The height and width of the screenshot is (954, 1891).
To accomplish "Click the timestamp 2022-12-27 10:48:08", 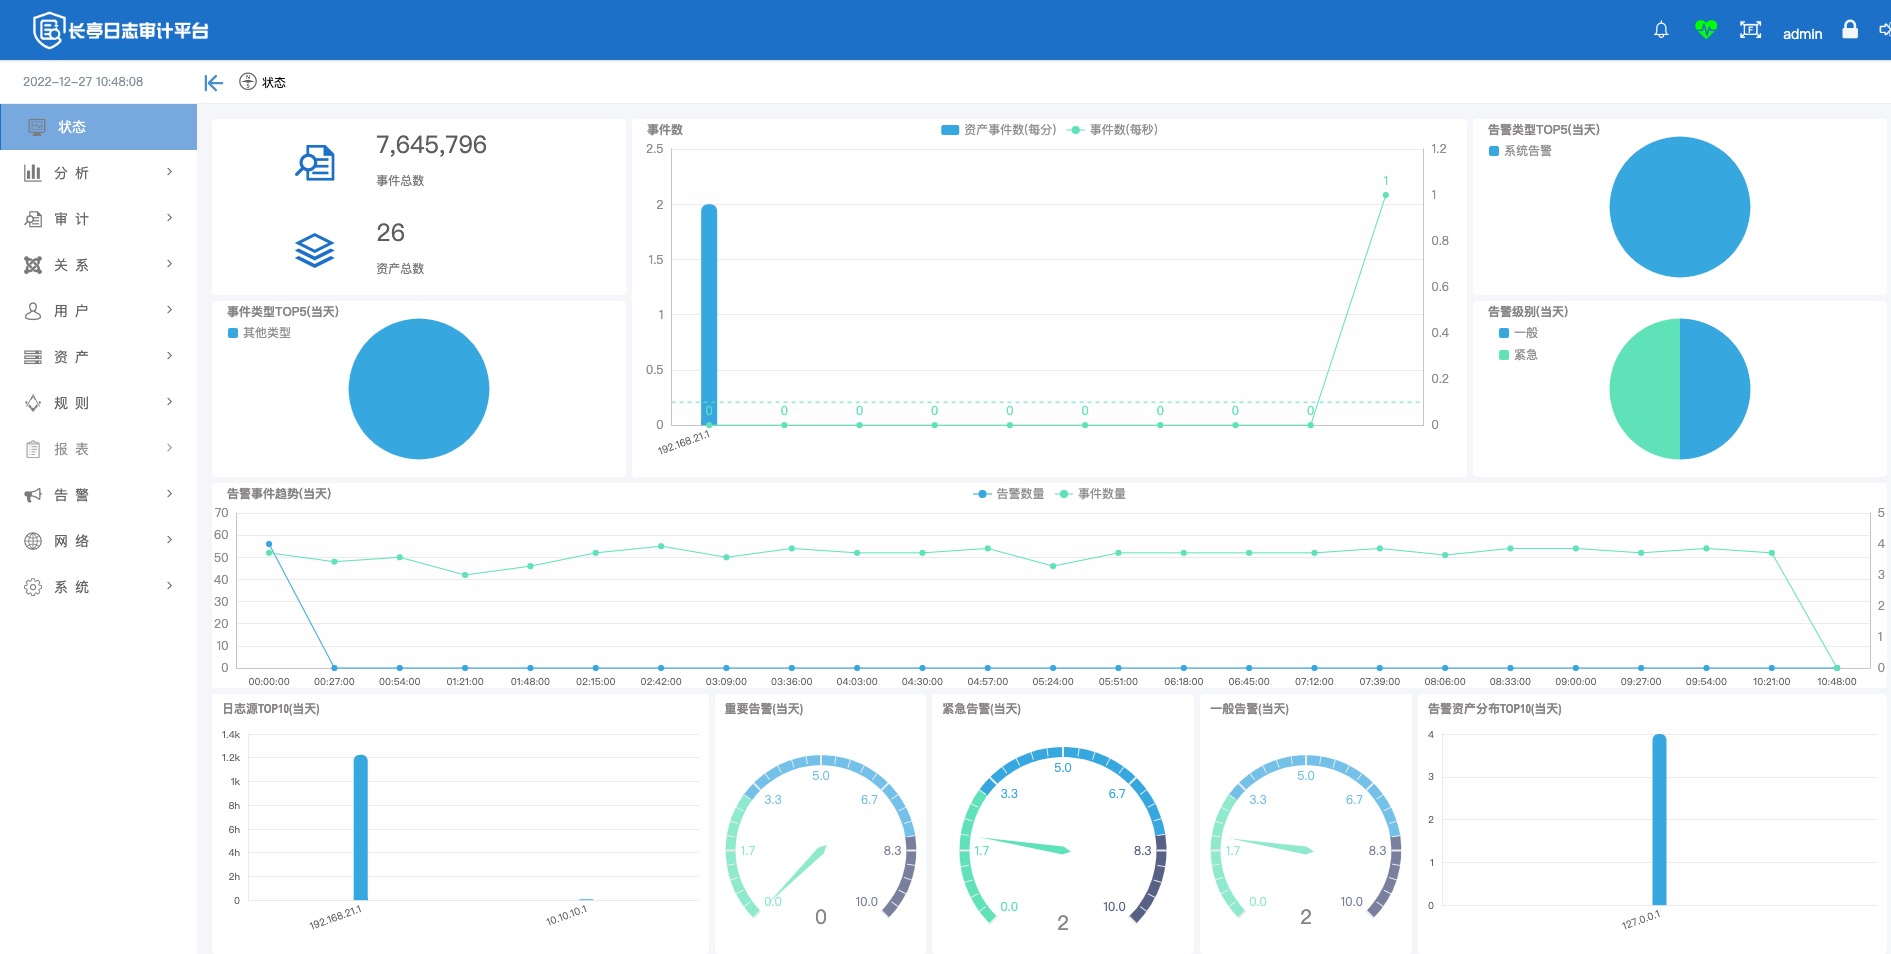I will point(83,82).
